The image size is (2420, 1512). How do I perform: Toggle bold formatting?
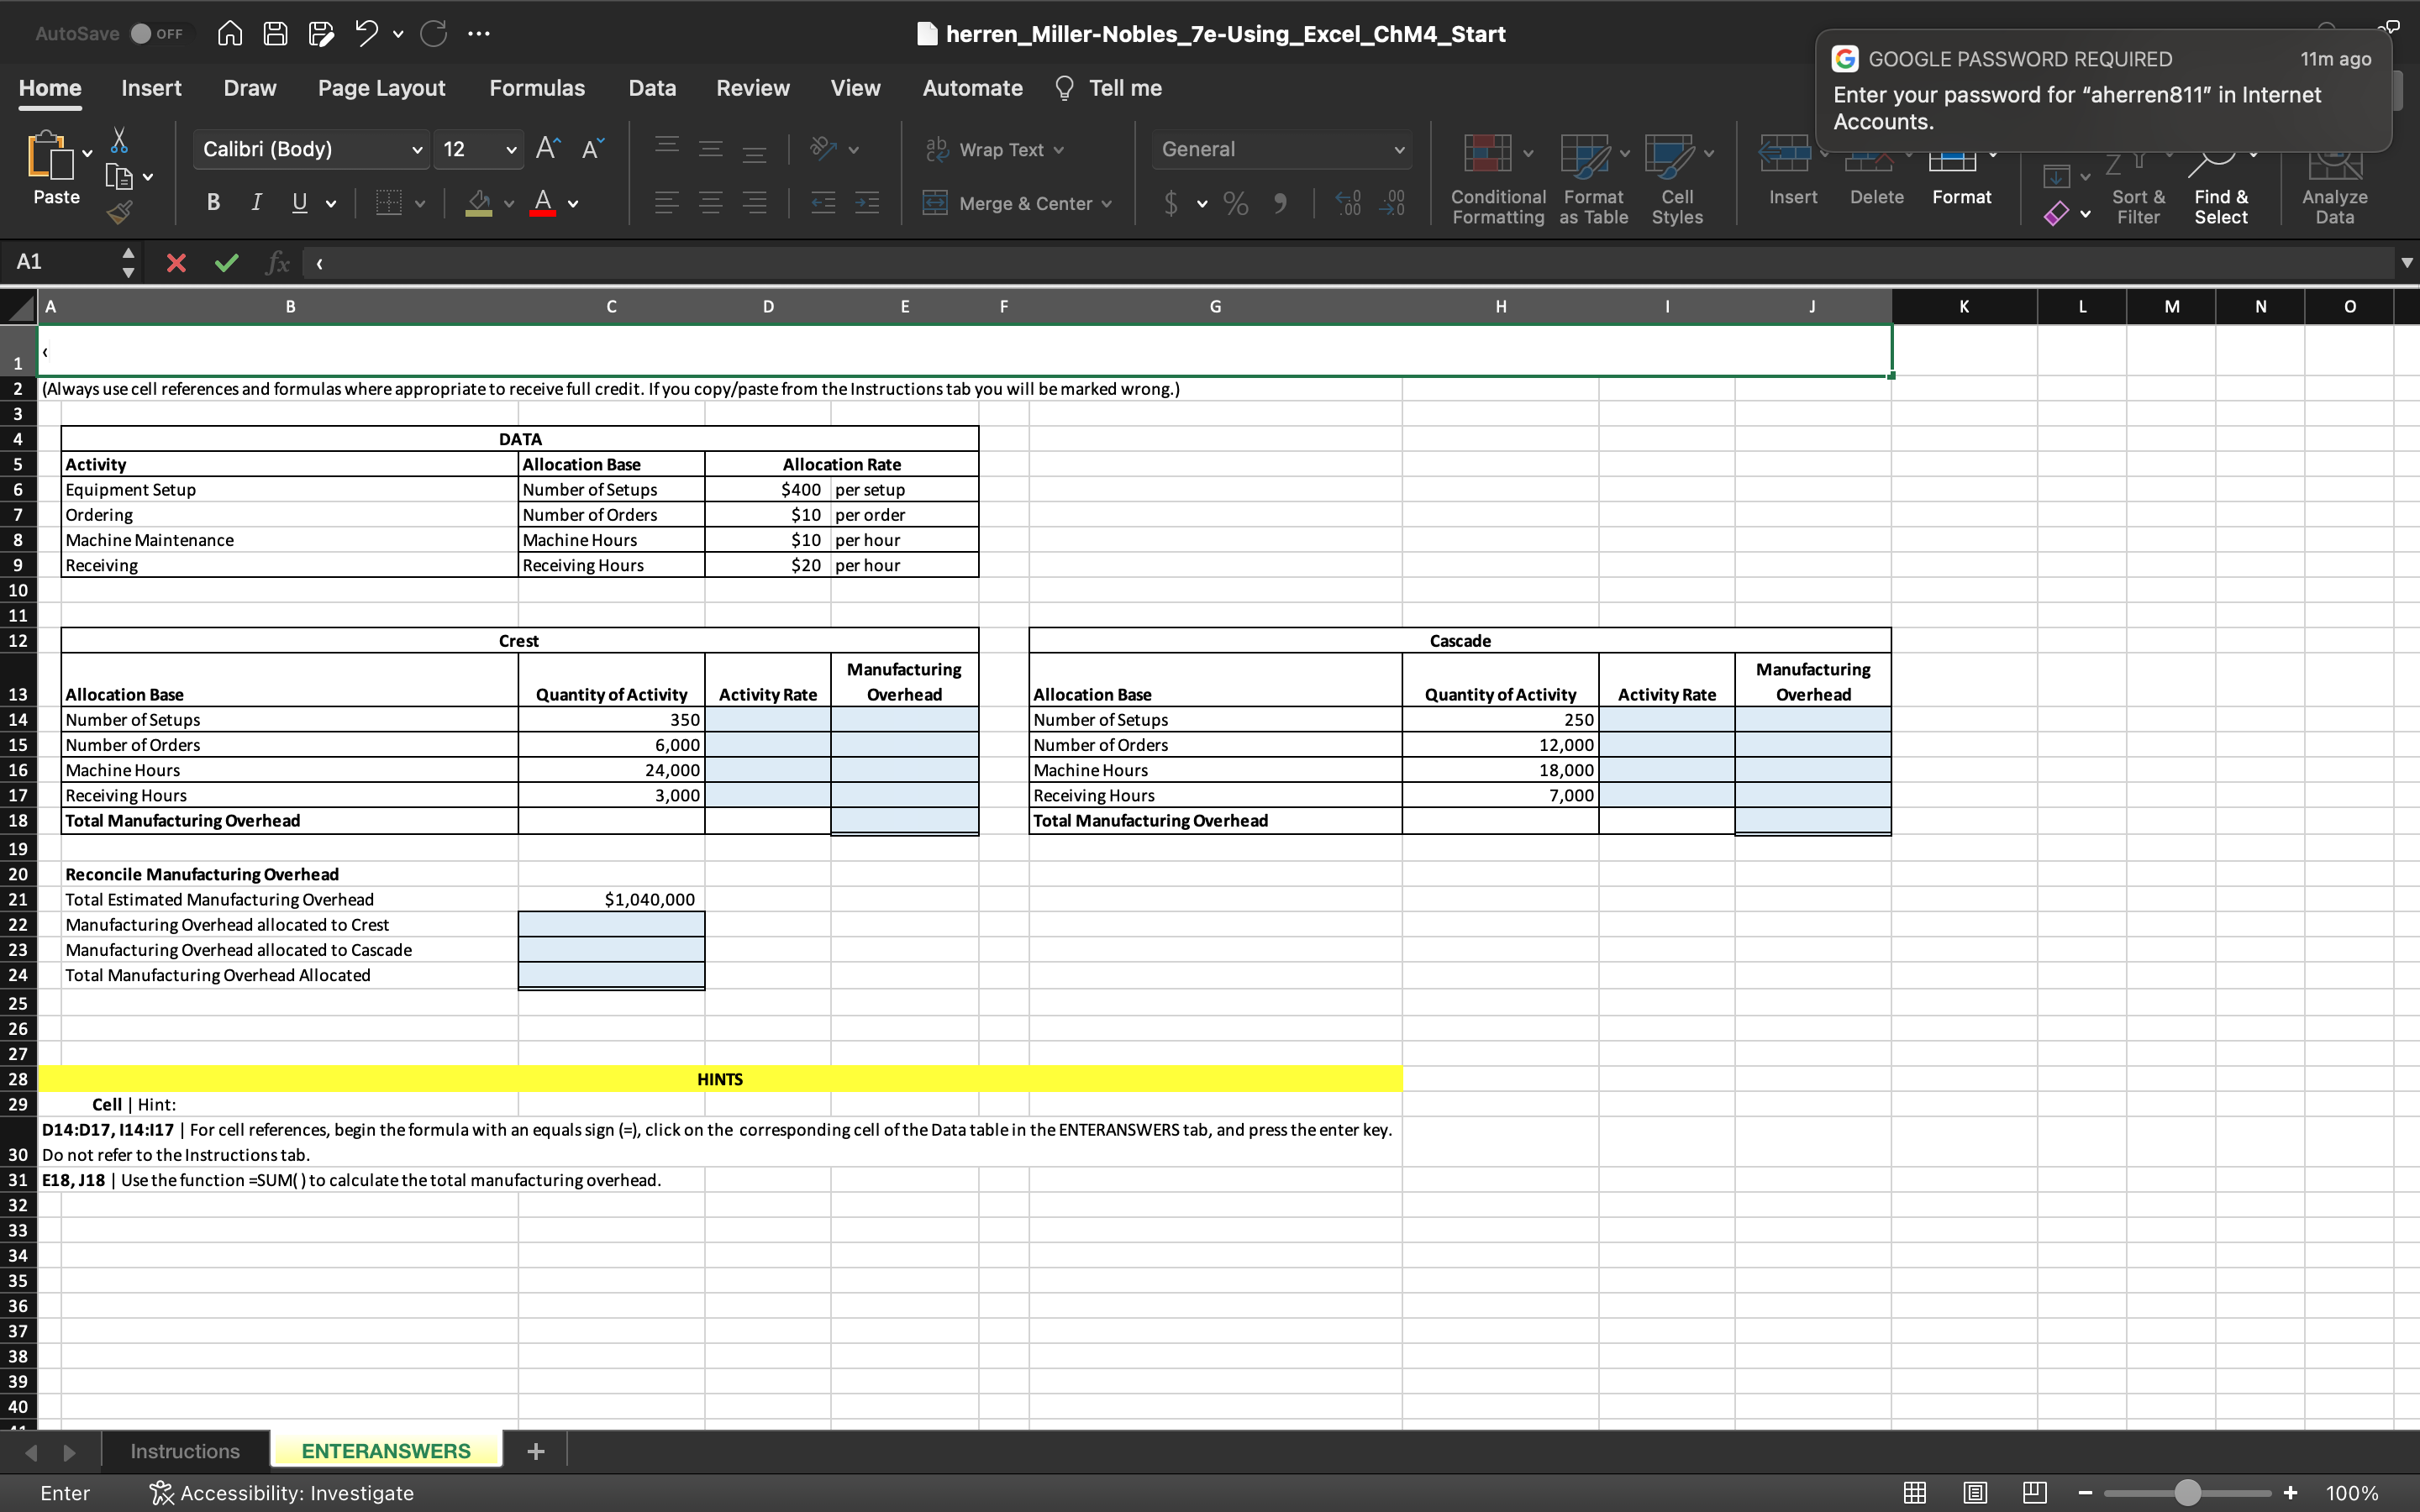(x=212, y=202)
